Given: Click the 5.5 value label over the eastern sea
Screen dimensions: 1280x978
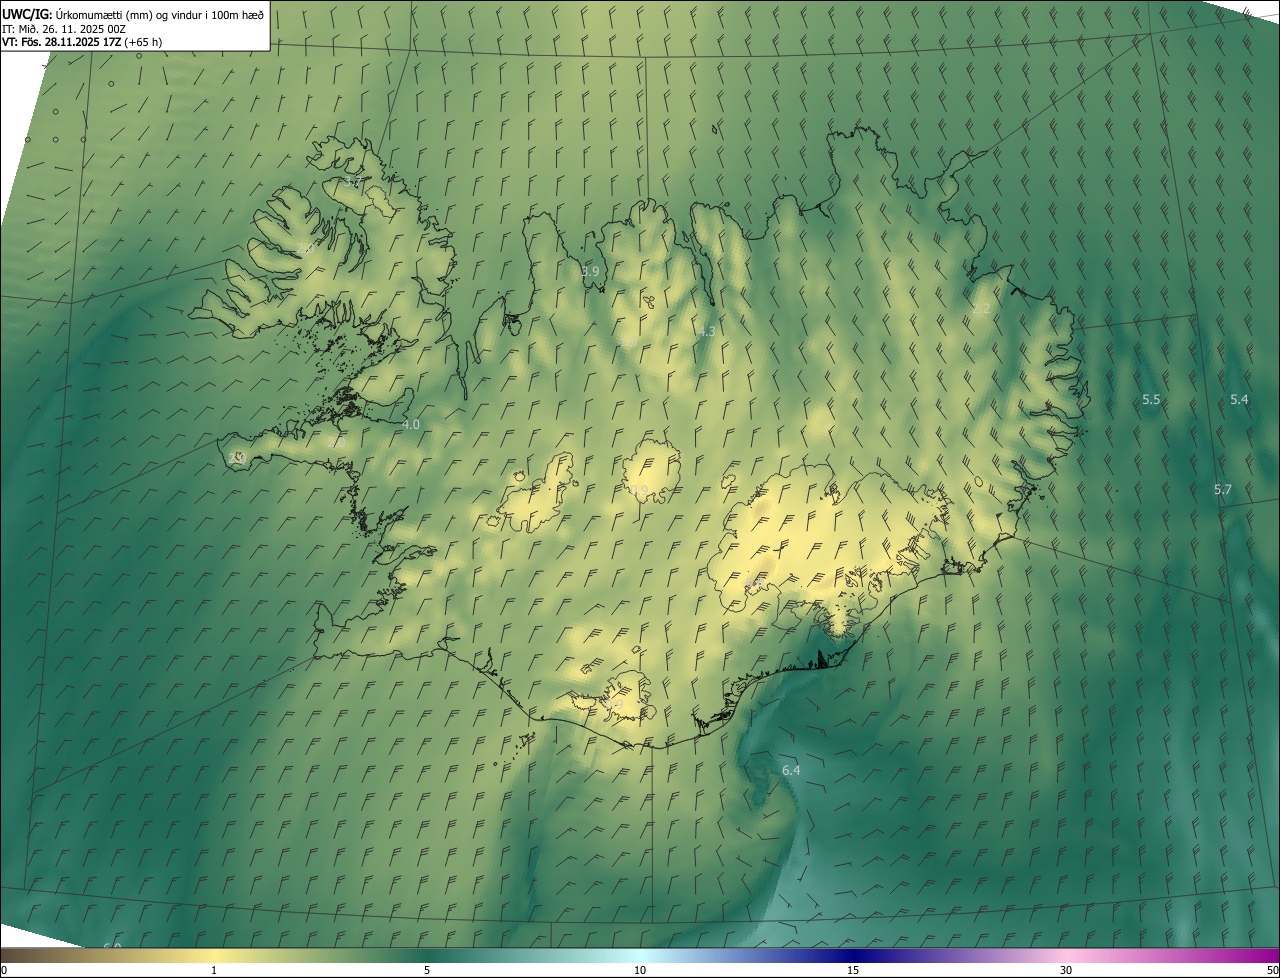Looking at the screenshot, I should 1151,400.
